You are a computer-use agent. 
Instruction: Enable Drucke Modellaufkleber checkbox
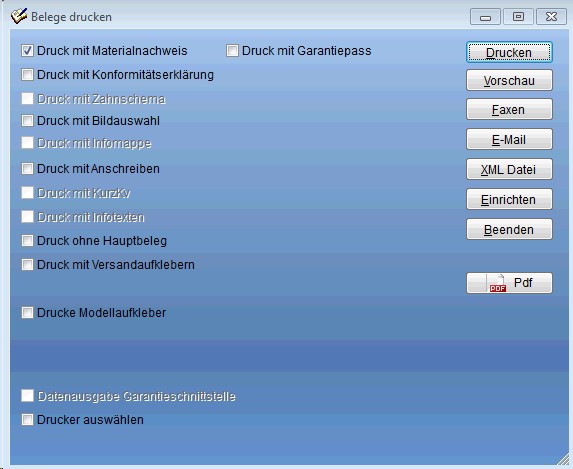coord(27,313)
